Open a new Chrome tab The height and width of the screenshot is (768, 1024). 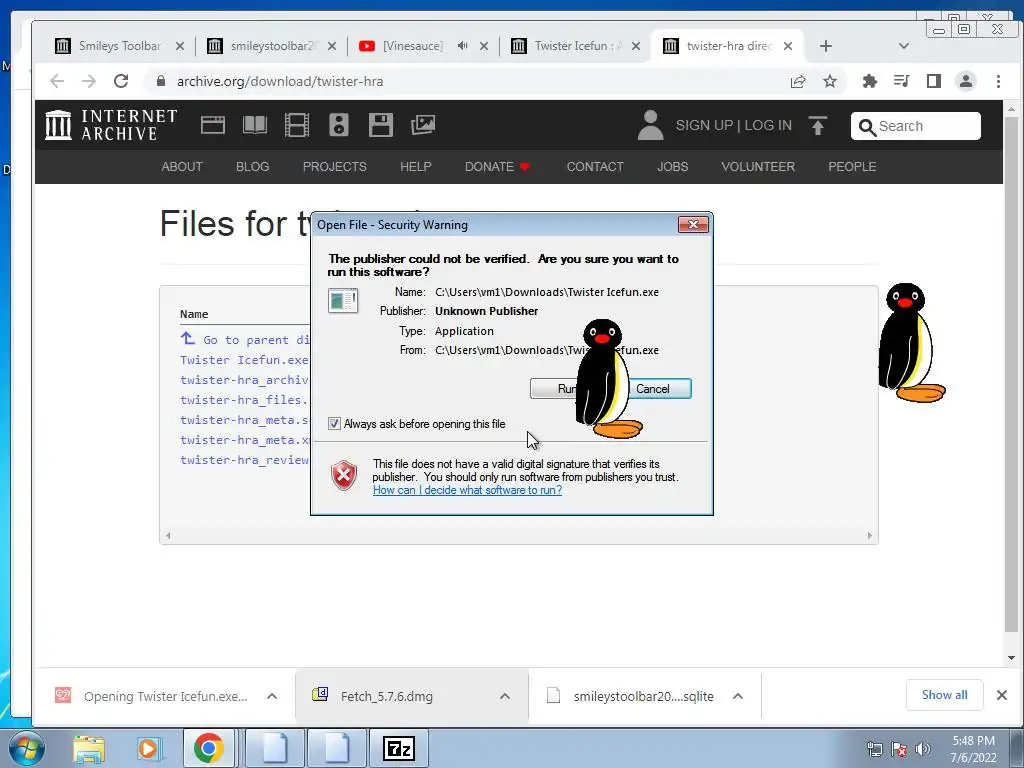825,46
